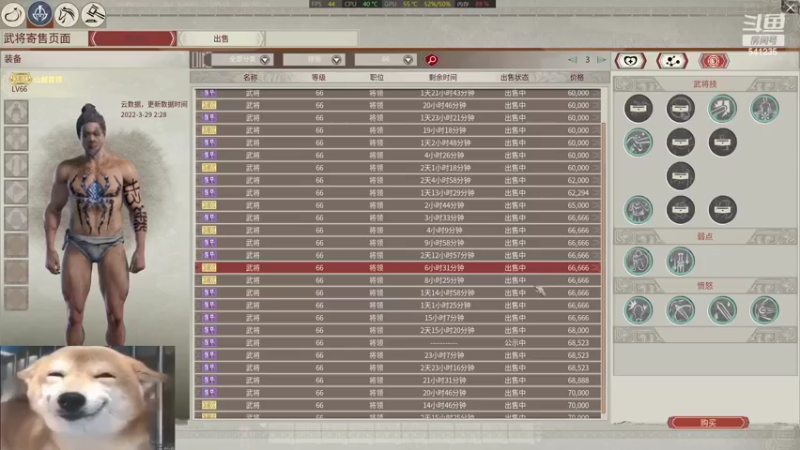800x450 pixels.
Task: Click the connected-dots hexagon button
Action: tap(672, 61)
